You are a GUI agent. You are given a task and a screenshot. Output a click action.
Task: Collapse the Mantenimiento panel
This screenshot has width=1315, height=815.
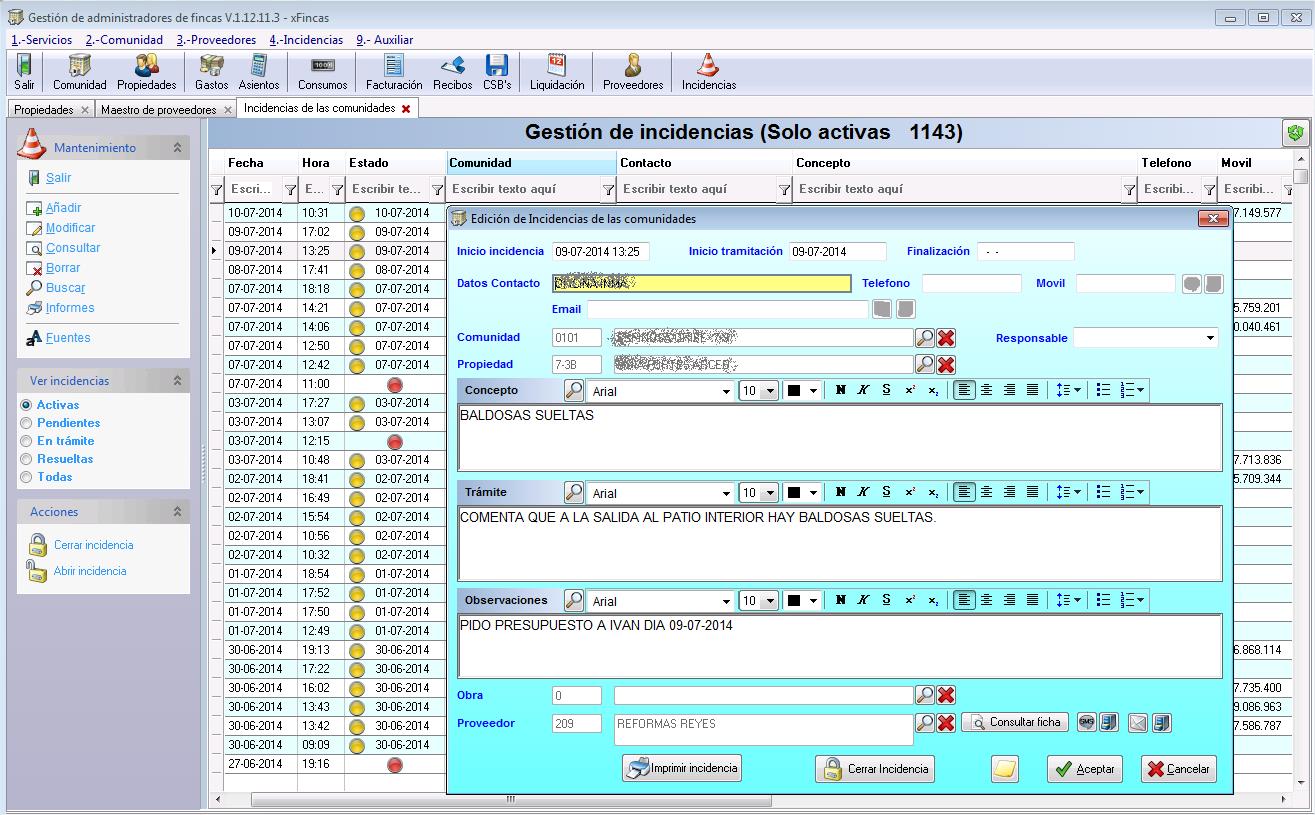point(177,147)
